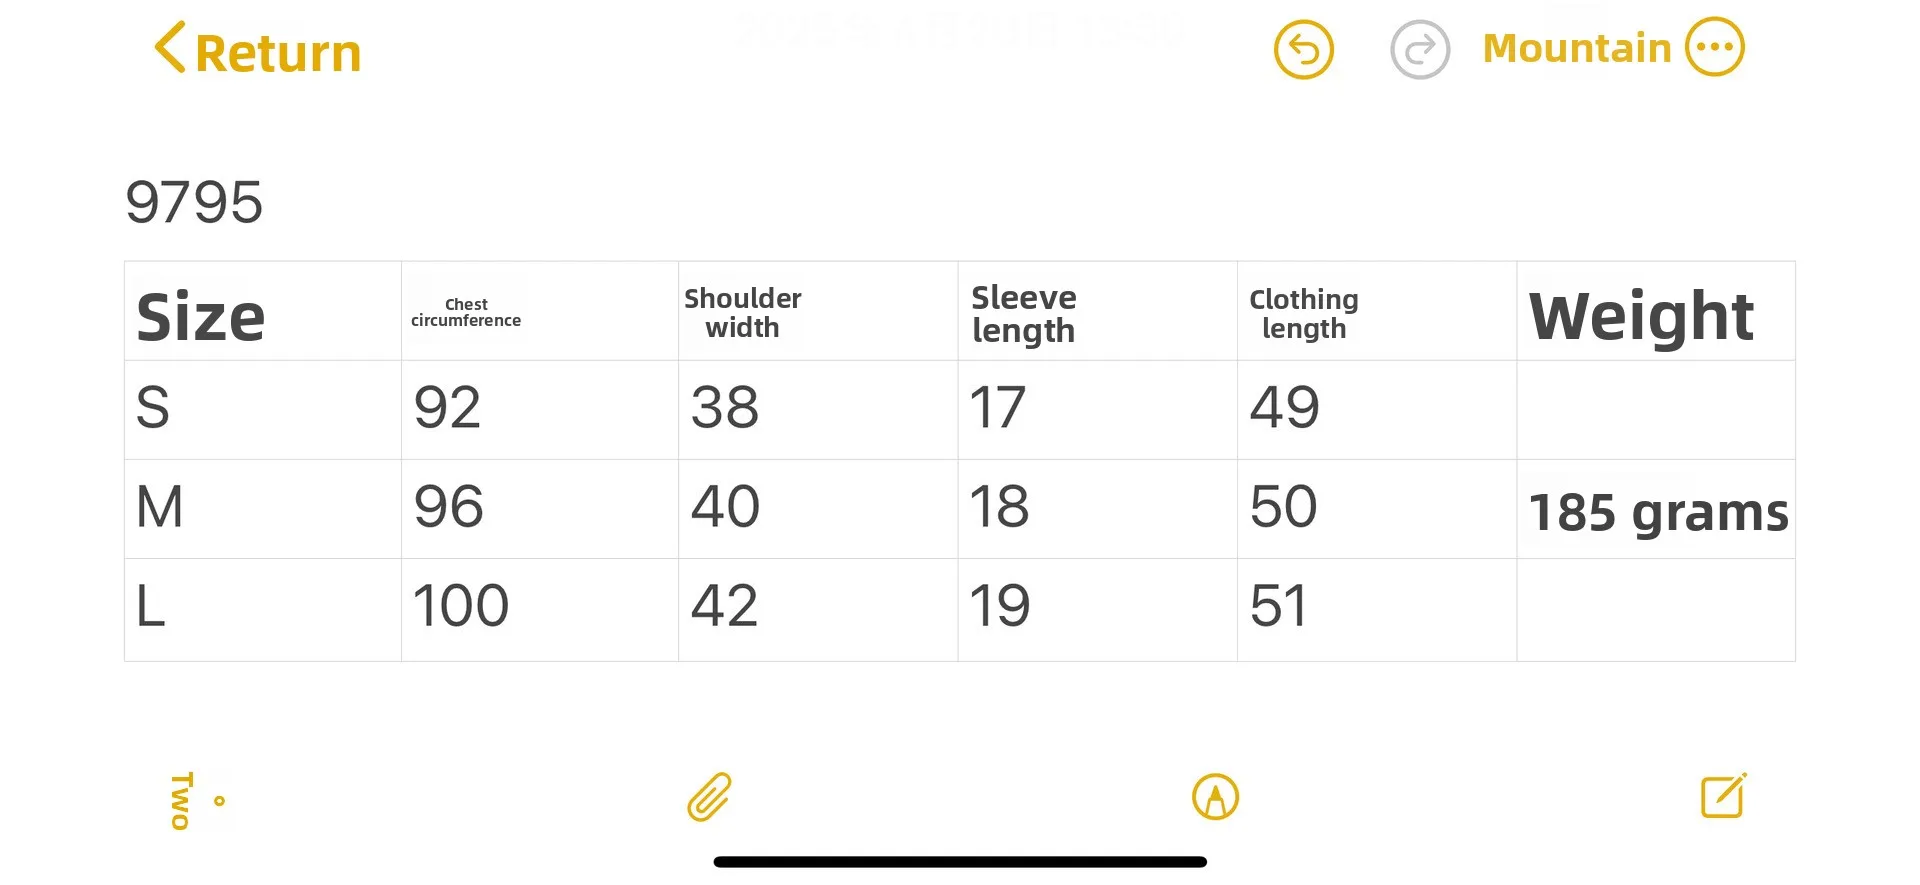
Task: Click the Return text link
Action: [x=278, y=53]
